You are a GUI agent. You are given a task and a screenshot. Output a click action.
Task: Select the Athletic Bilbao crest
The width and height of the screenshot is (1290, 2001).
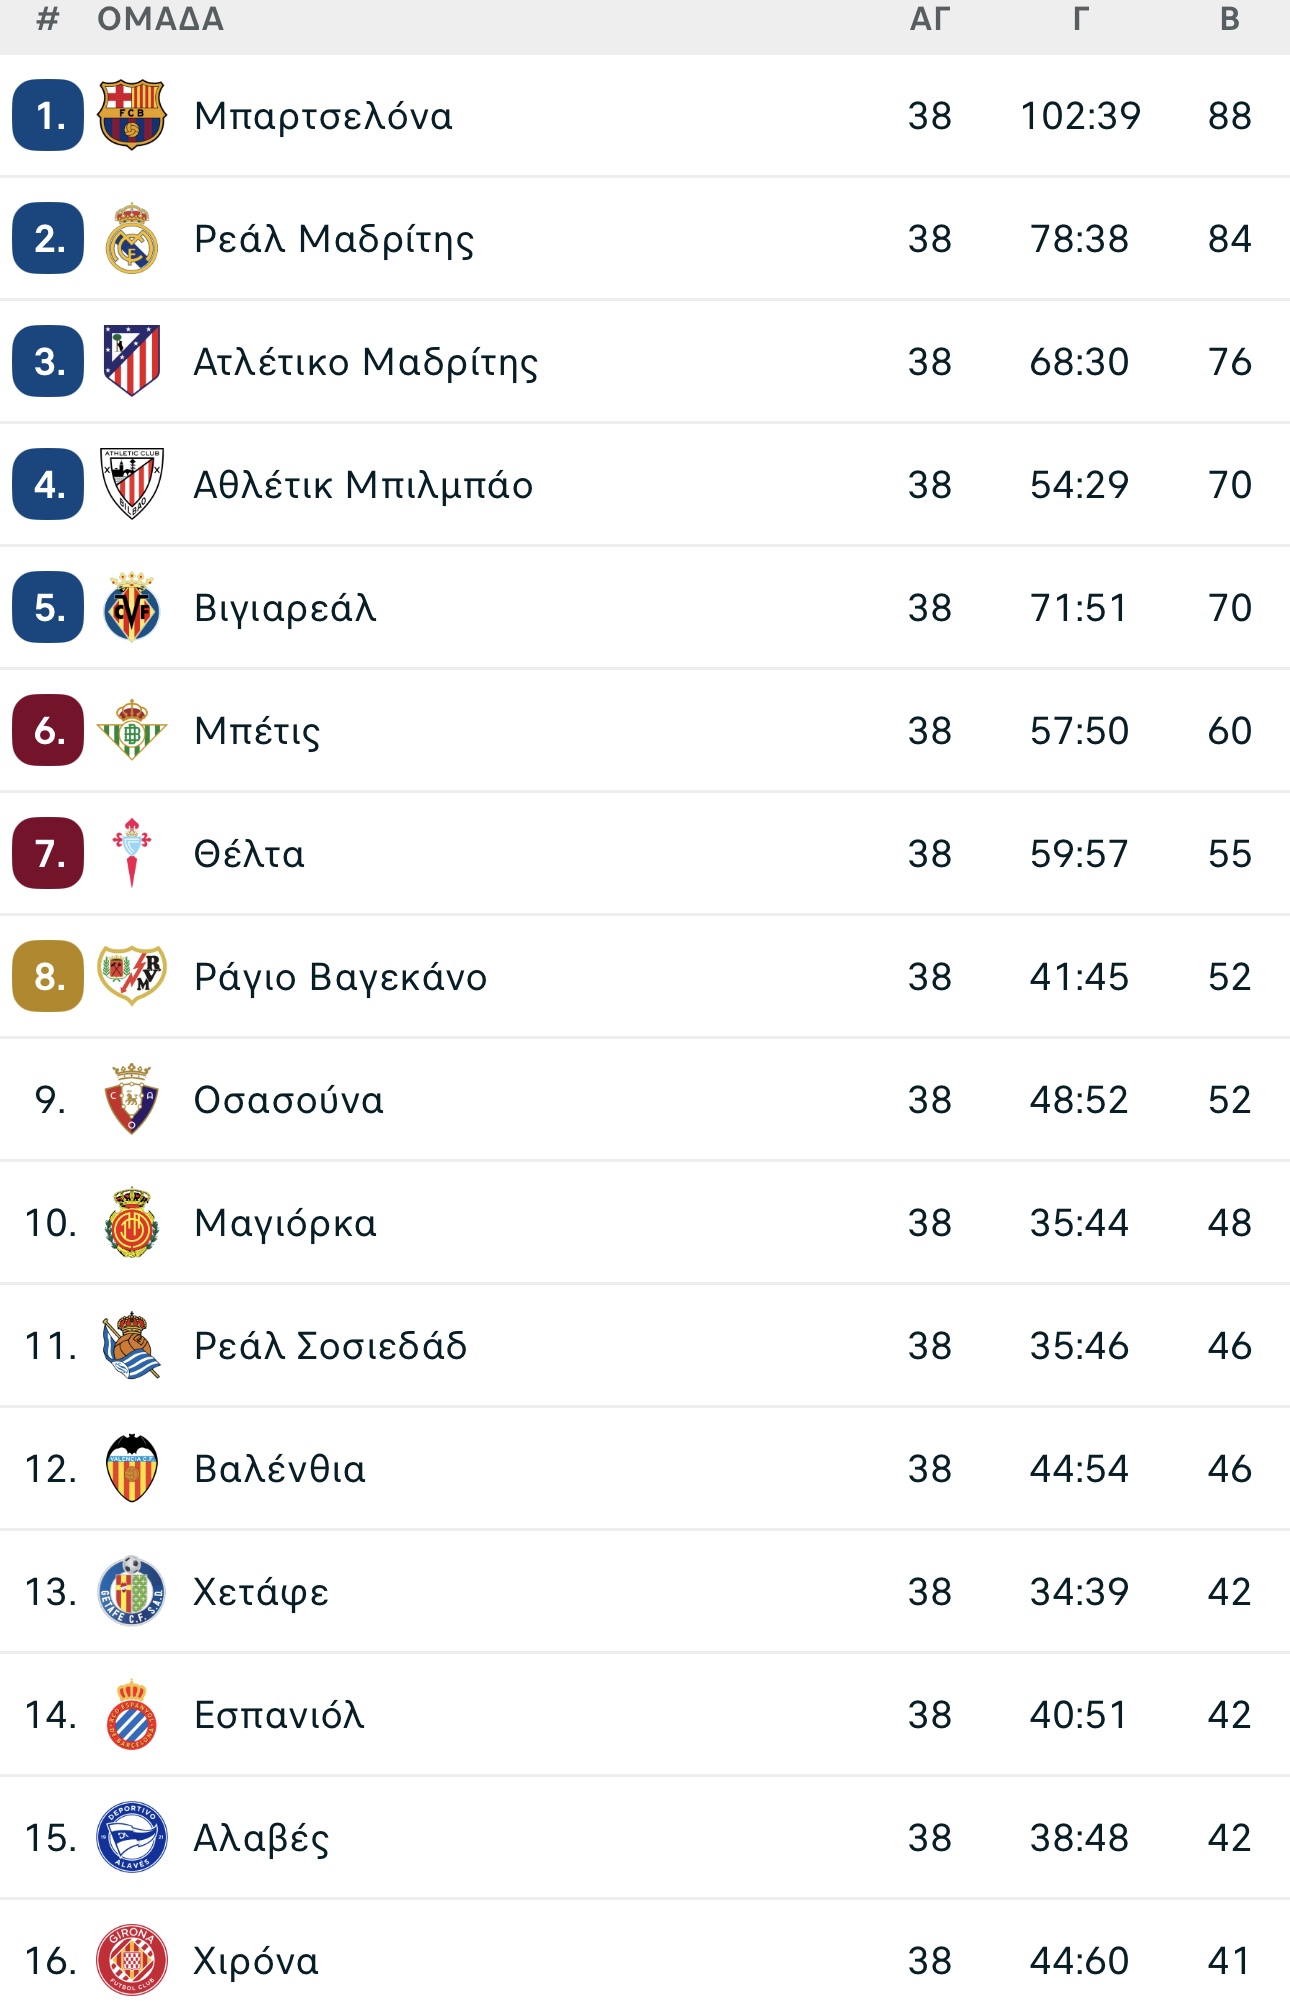tap(131, 484)
